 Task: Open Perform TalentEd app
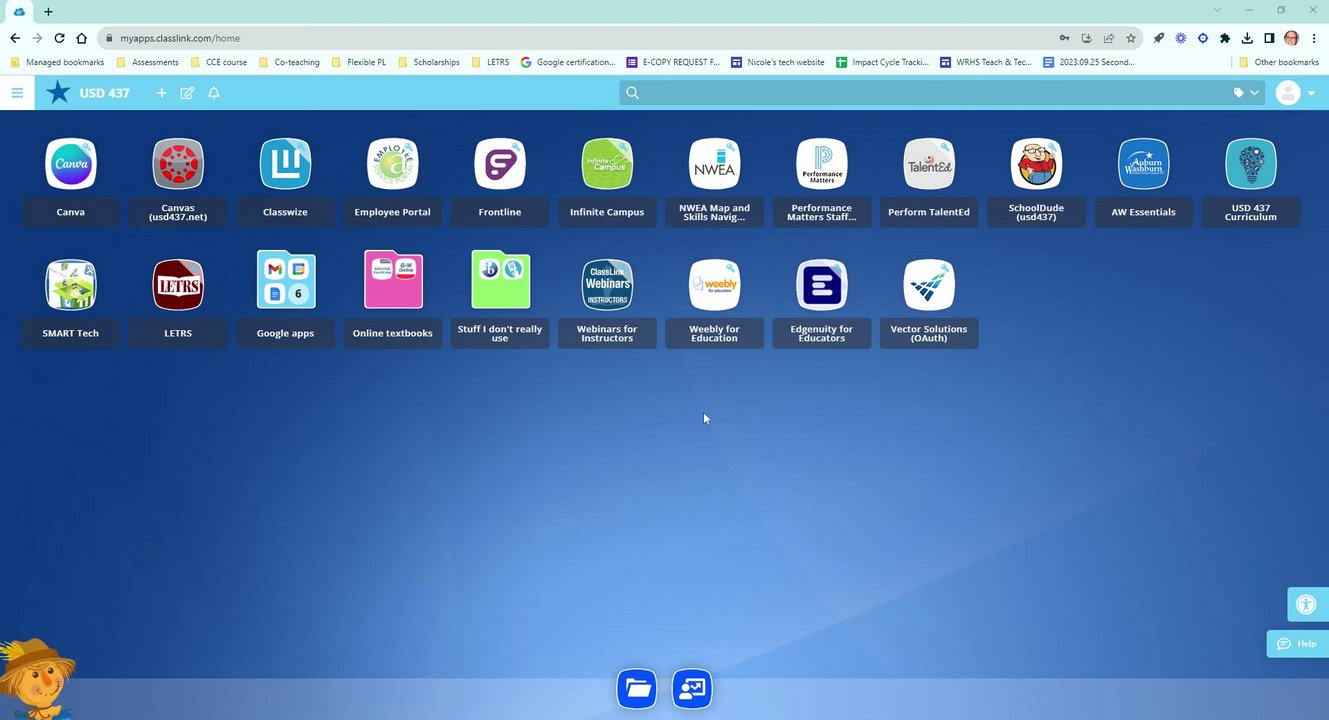929,164
